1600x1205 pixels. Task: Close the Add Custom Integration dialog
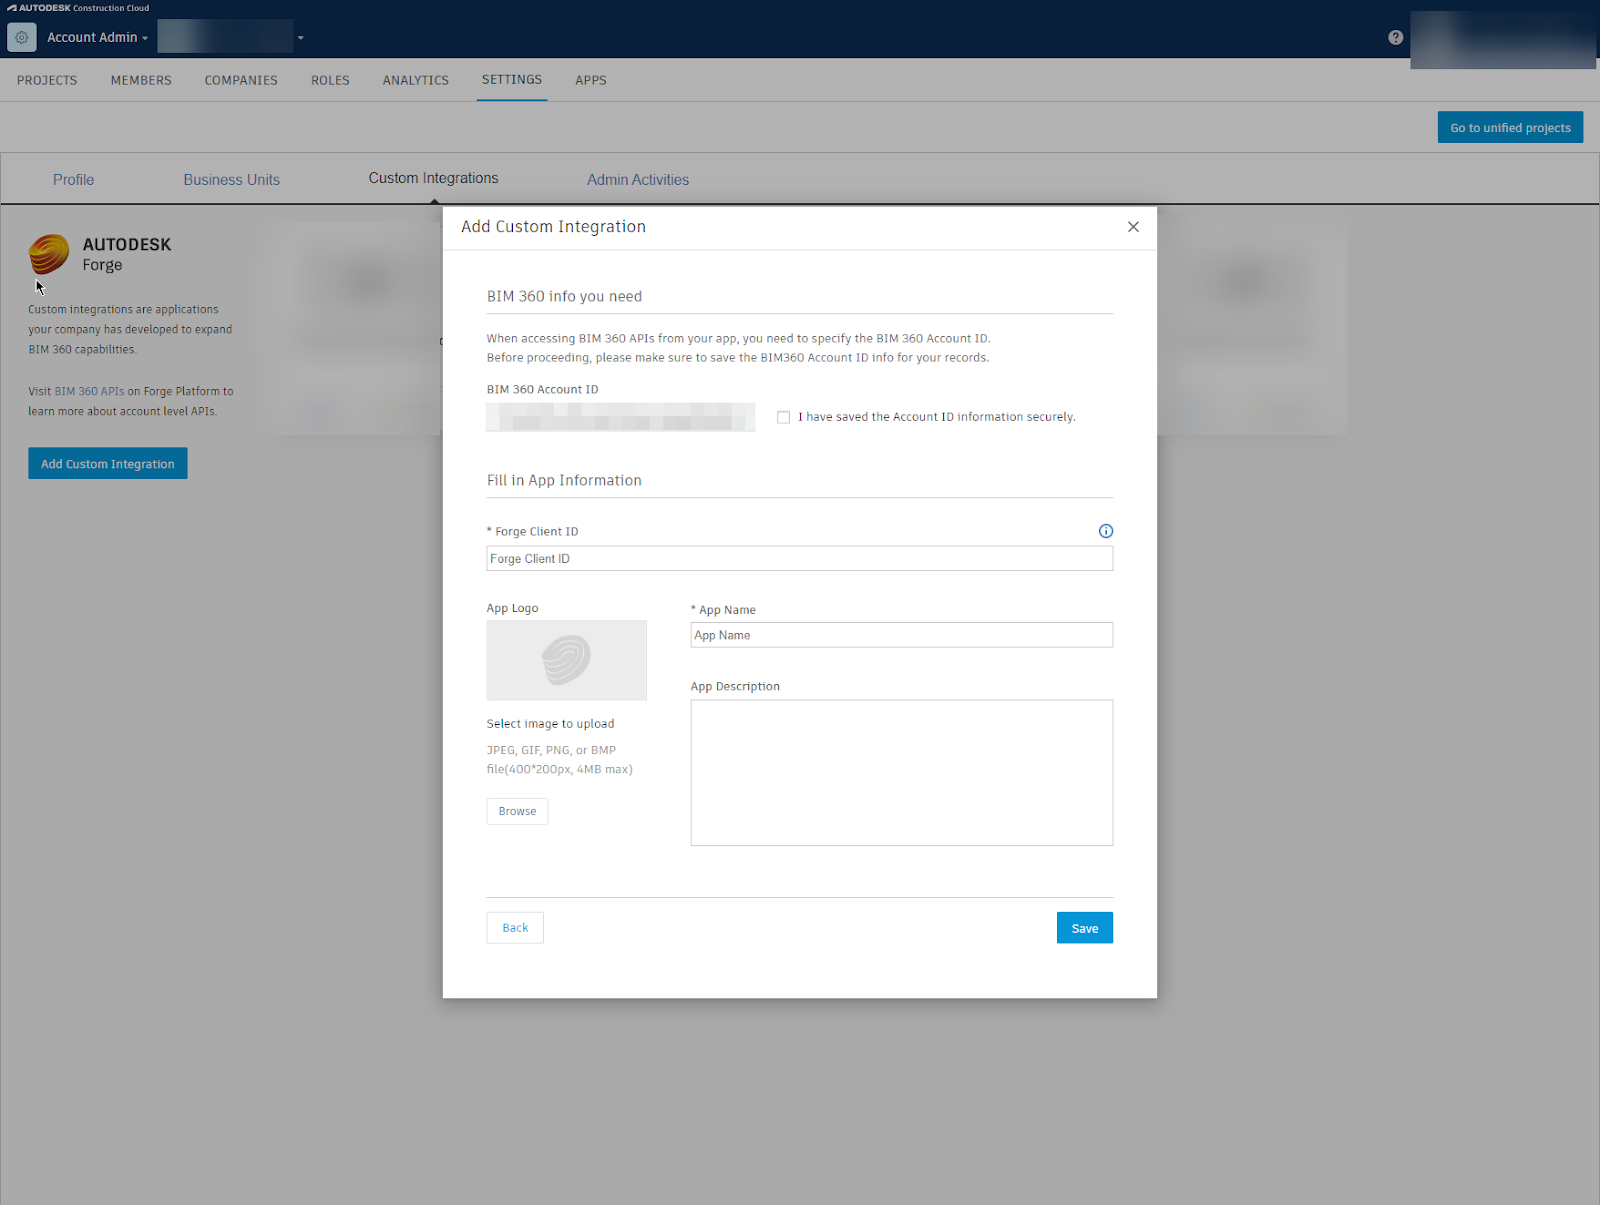point(1133,227)
